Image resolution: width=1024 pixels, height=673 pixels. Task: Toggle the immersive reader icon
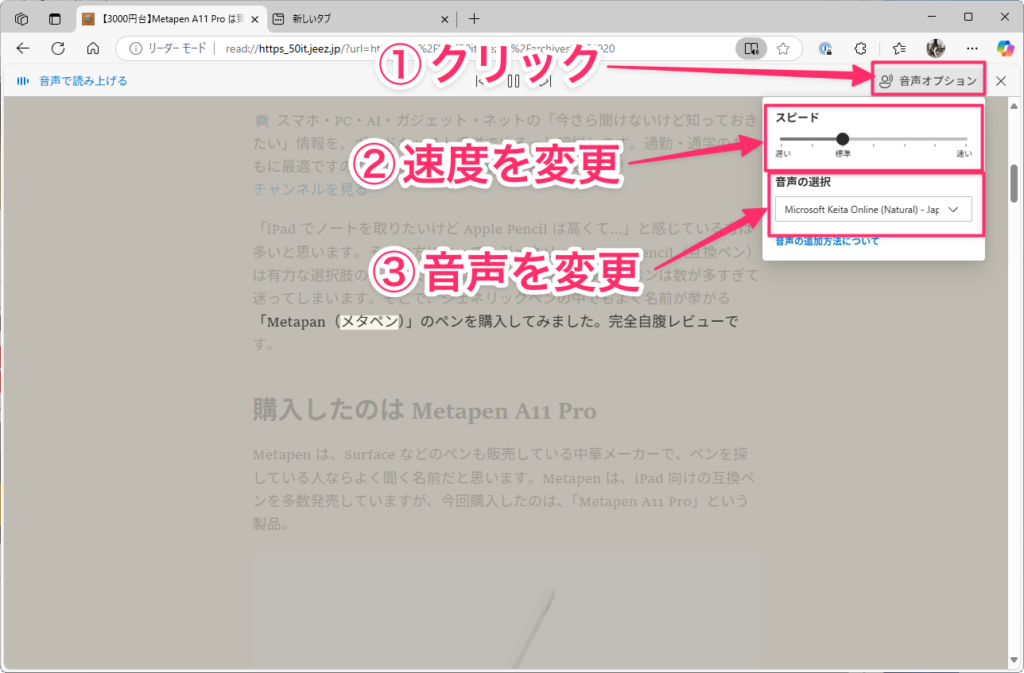click(x=751, y=48)
